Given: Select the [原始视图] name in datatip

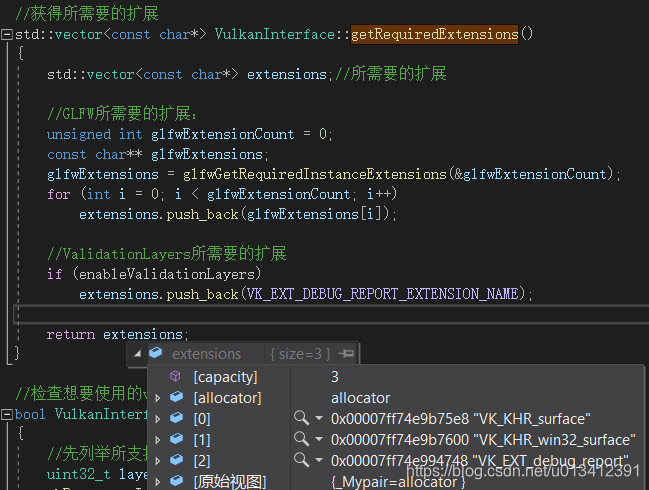Looking at the screenshot, I should (x=230, y=482).
